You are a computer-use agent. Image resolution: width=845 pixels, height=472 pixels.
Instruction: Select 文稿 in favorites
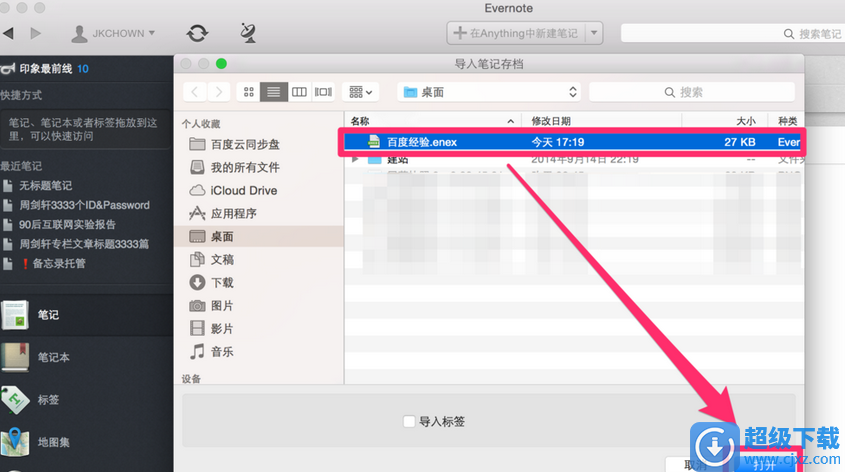click(212, 260)
